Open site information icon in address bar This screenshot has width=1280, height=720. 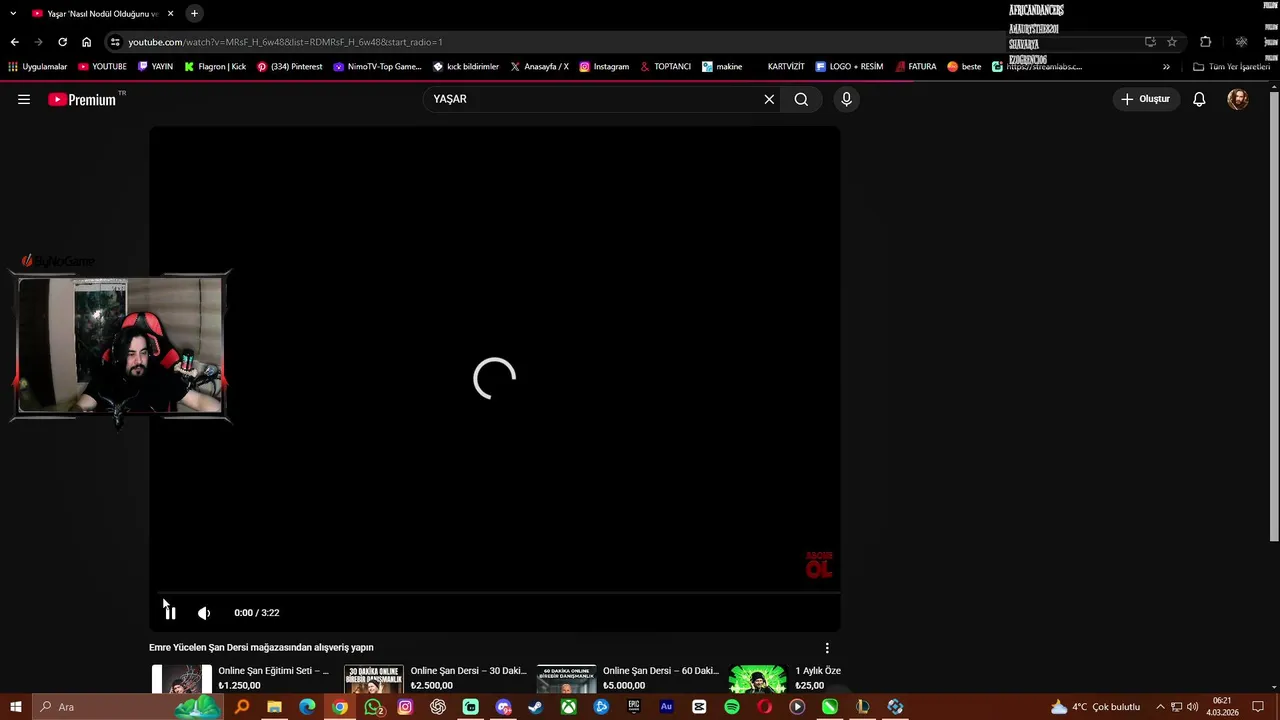click(116, 42)
